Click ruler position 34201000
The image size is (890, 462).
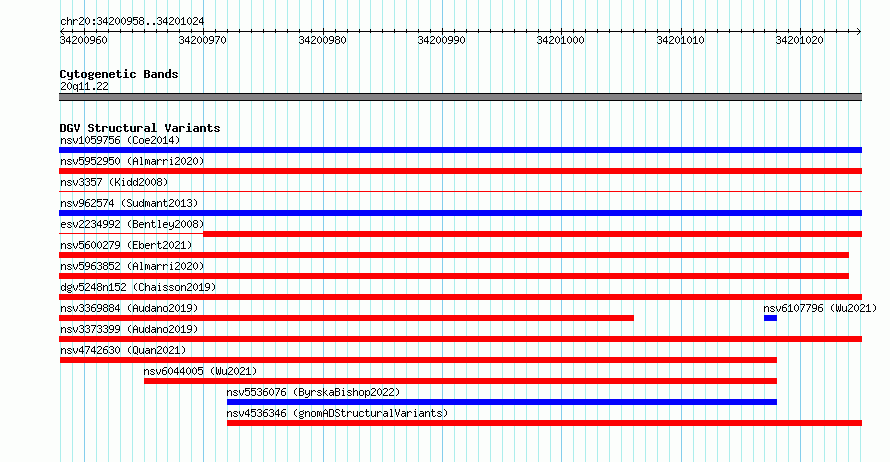pos(561,40)
